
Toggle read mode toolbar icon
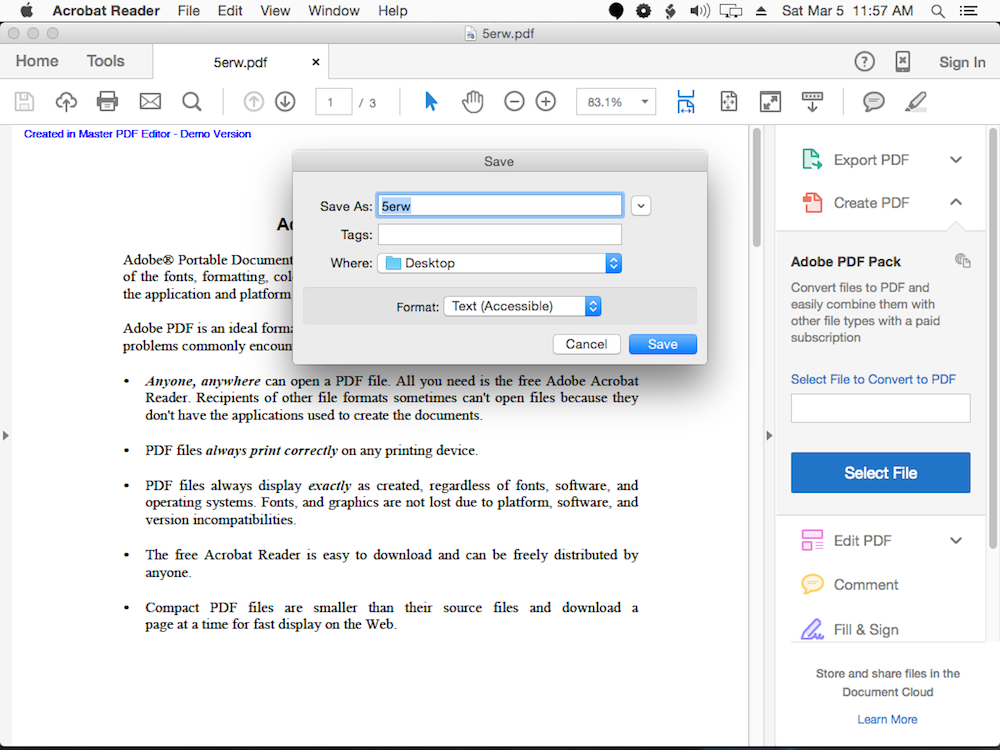click(x=812, y=101)
